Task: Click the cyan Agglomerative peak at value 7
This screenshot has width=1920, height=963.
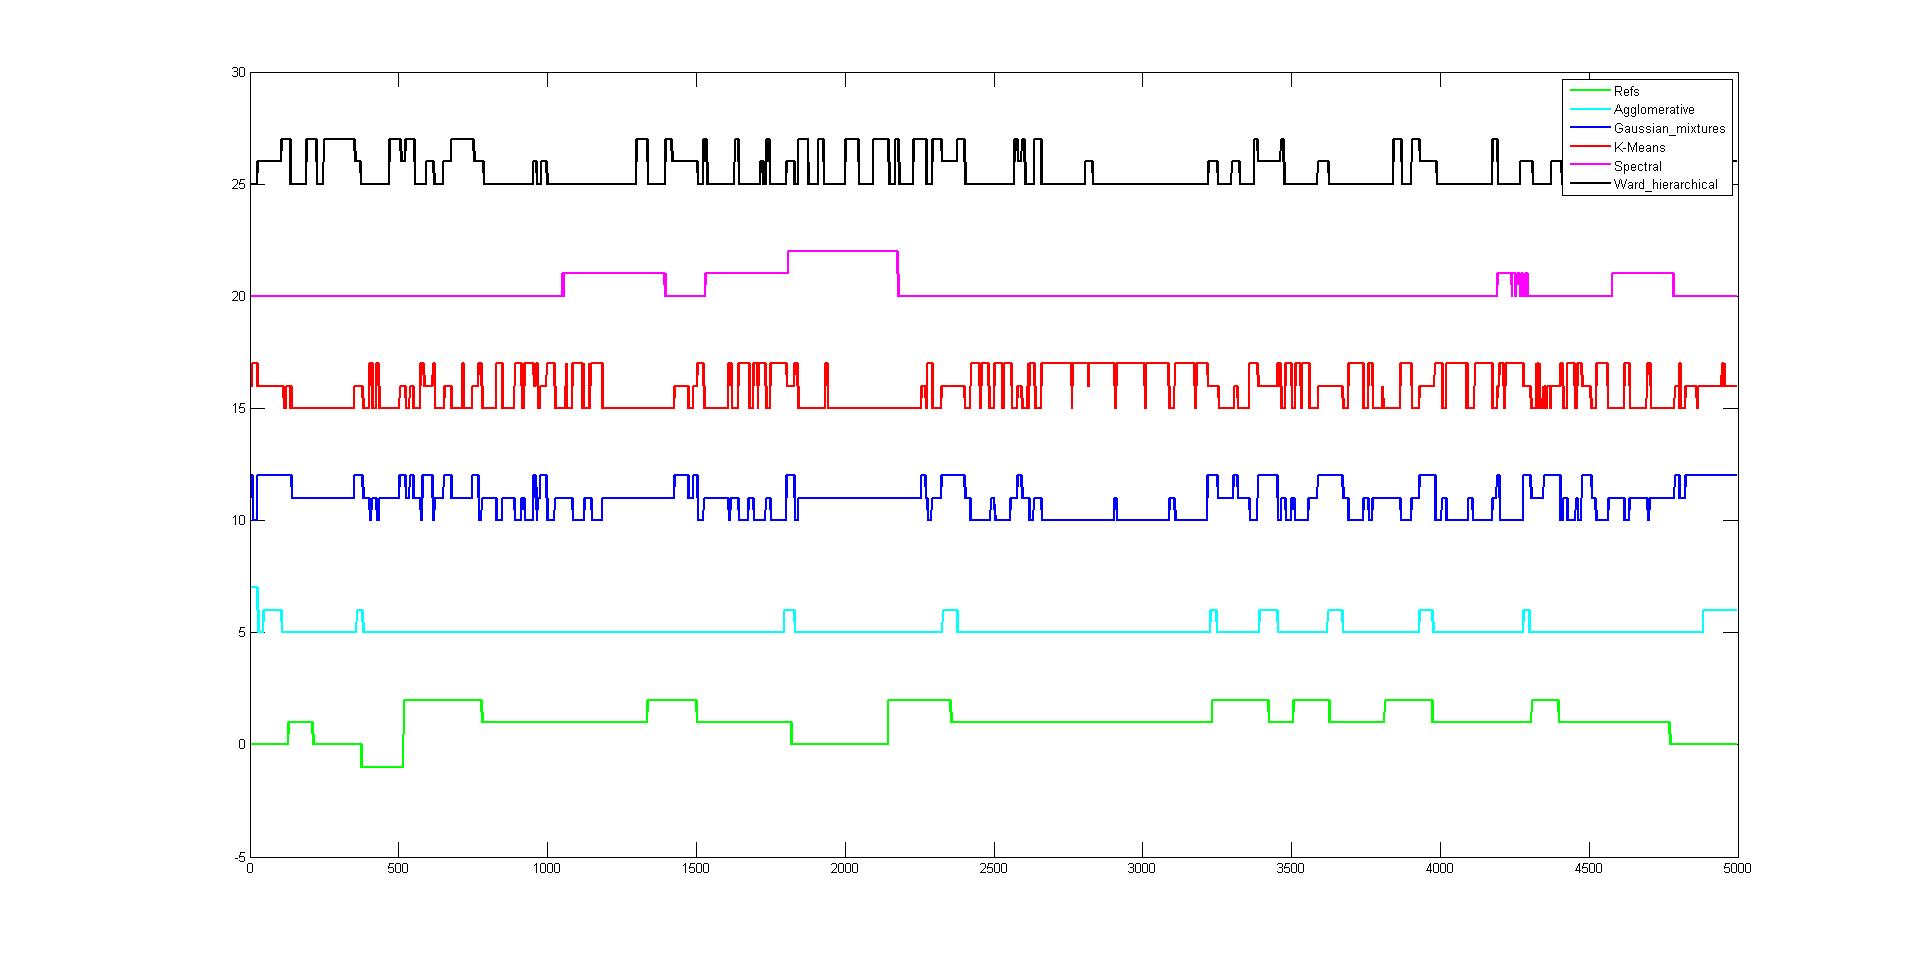Action: coord(254,588)
